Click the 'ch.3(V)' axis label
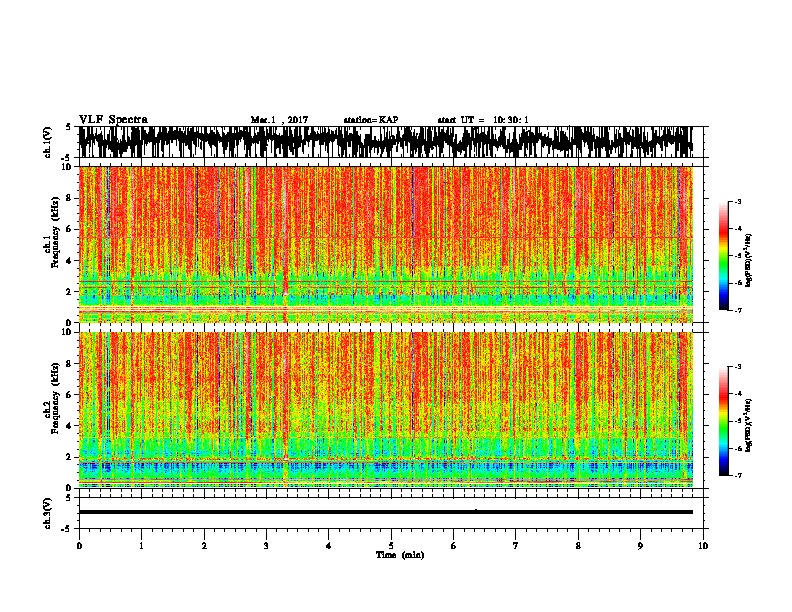 [x=48, y=513]
